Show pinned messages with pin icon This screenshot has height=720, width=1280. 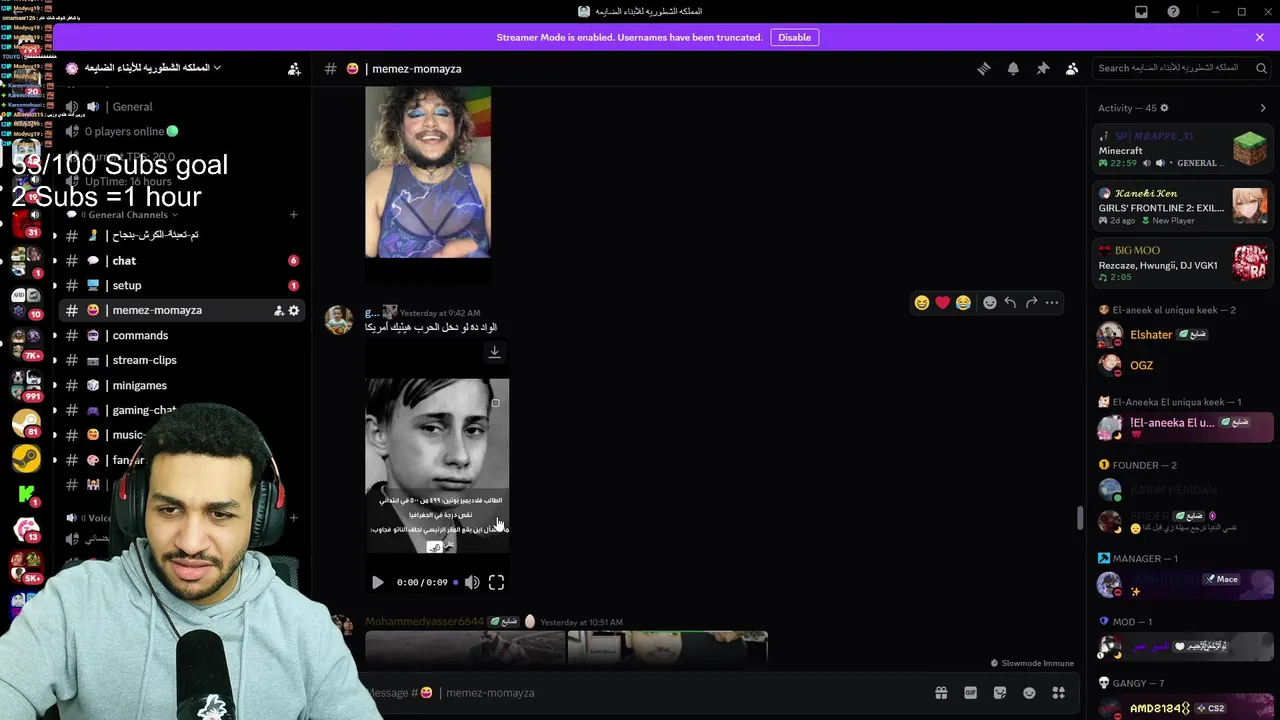[1042, 69]
